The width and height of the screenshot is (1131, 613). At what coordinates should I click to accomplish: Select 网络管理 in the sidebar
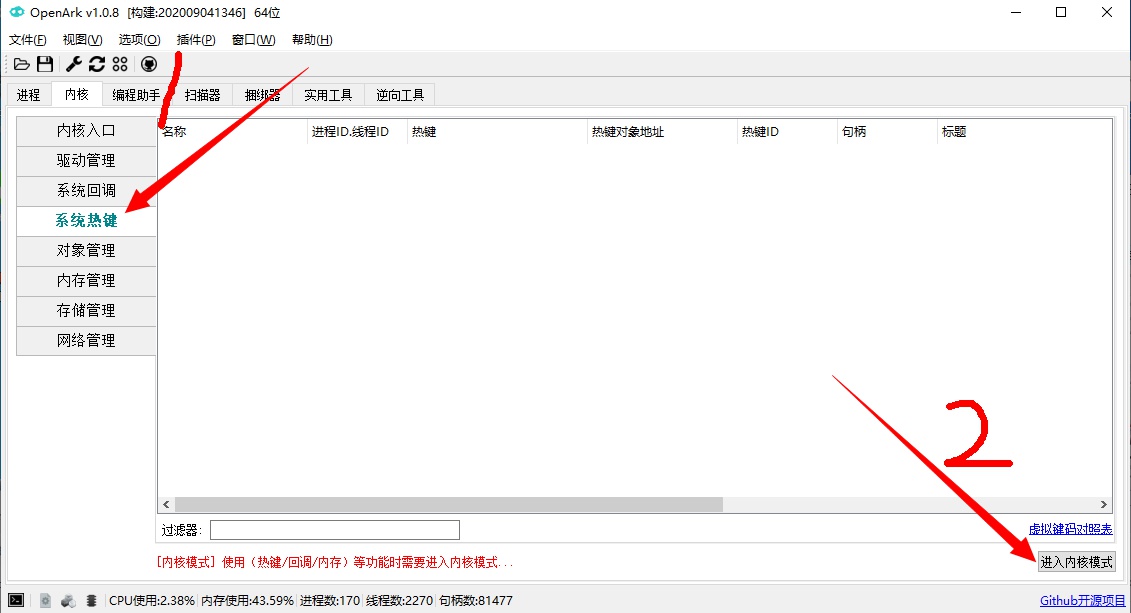click(86, 340)
